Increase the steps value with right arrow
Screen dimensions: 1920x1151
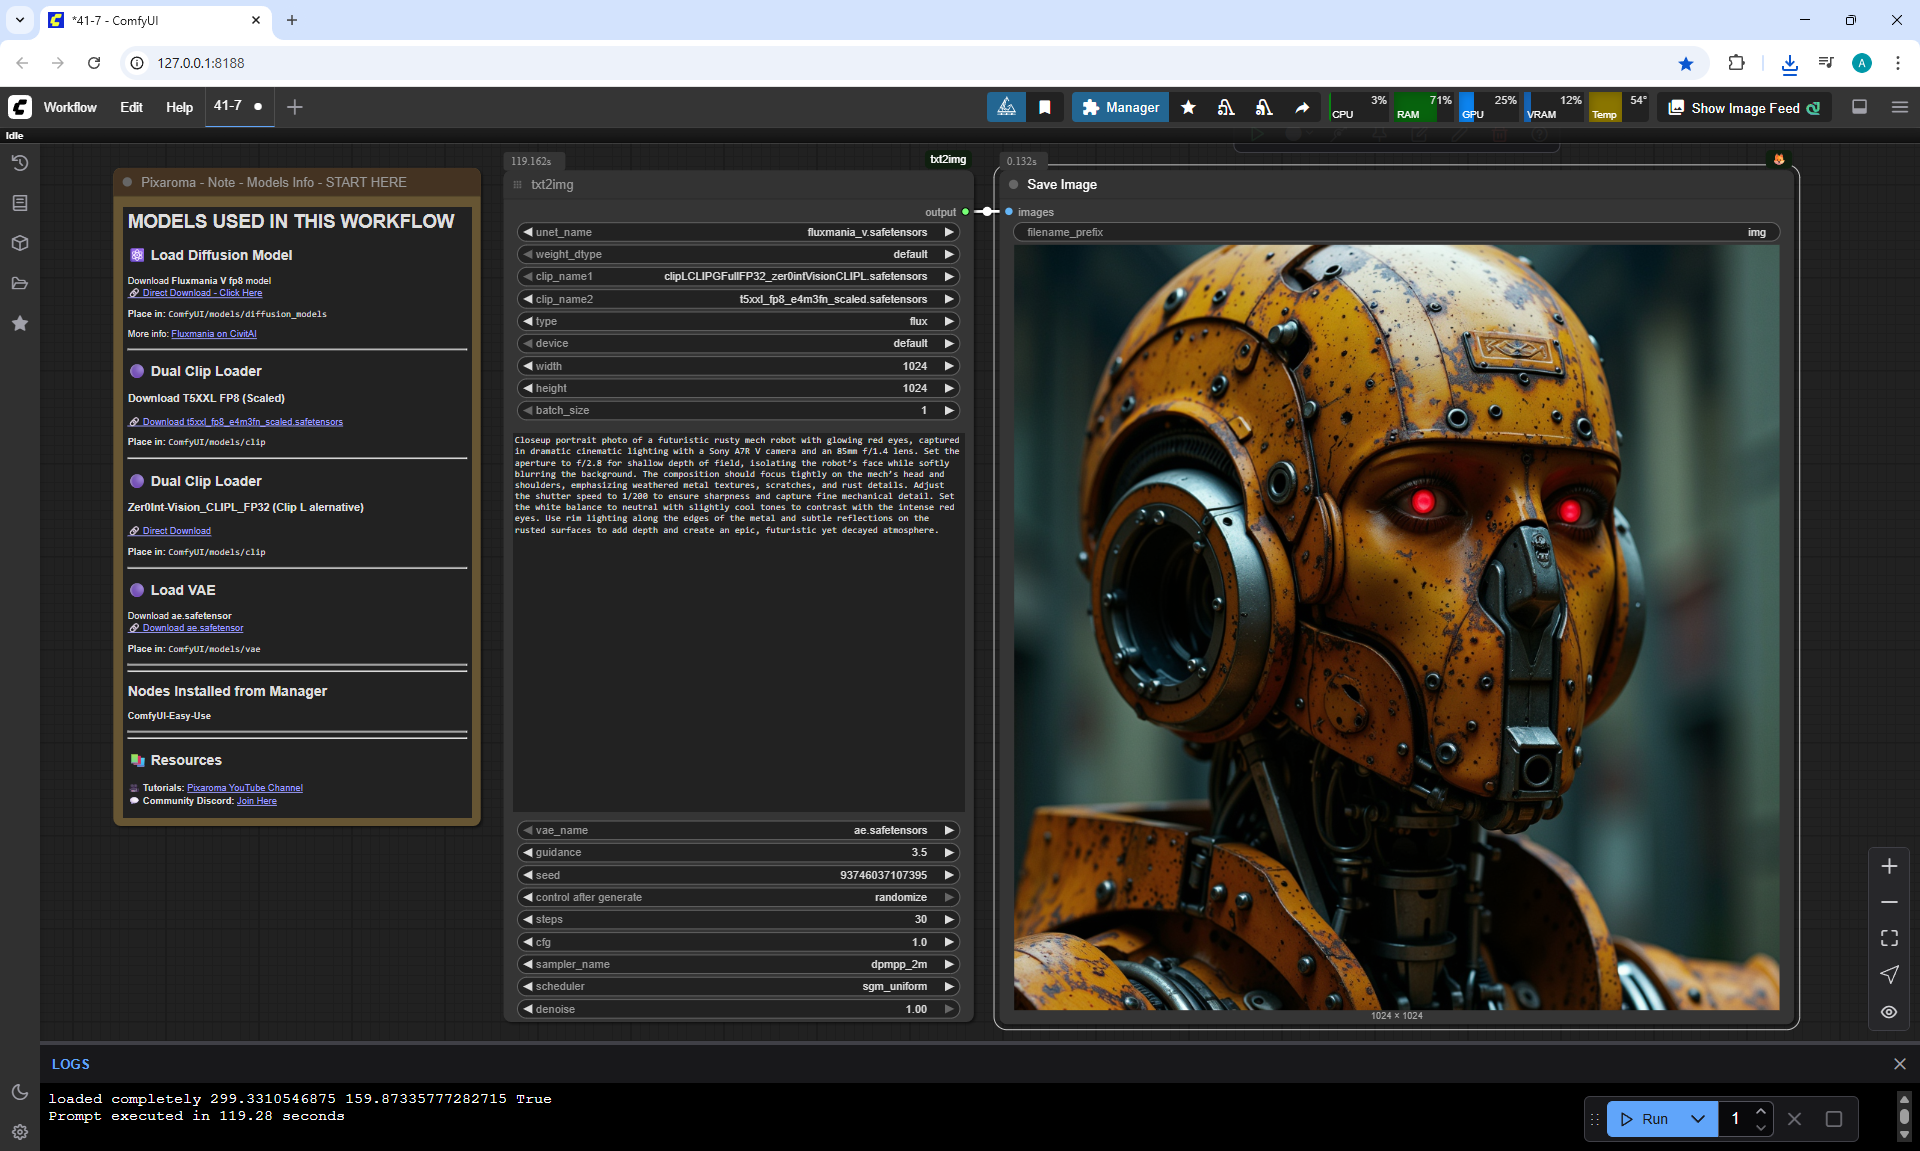click(949, 919)
